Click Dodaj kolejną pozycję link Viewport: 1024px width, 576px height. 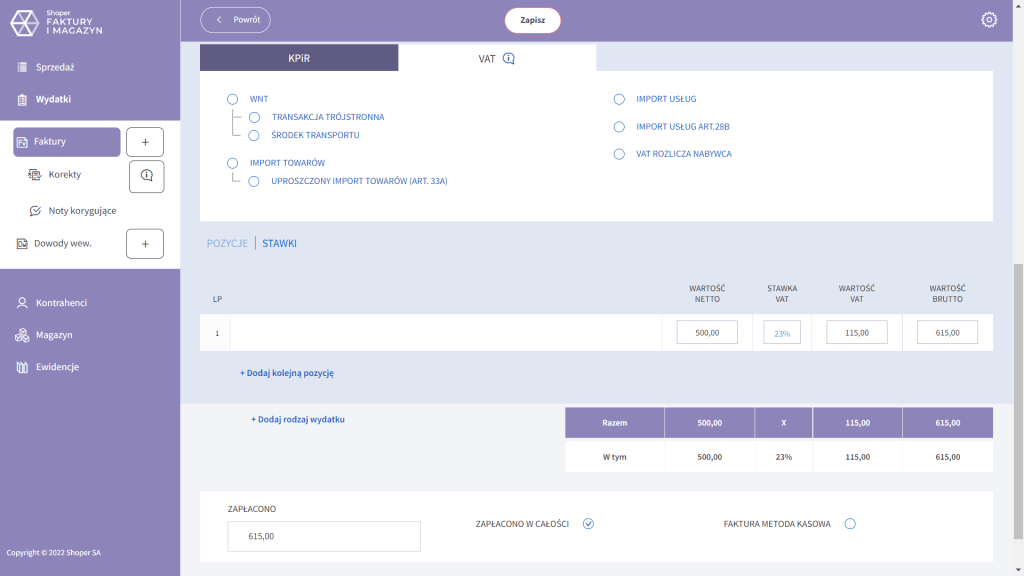click(x=286, y=373)
